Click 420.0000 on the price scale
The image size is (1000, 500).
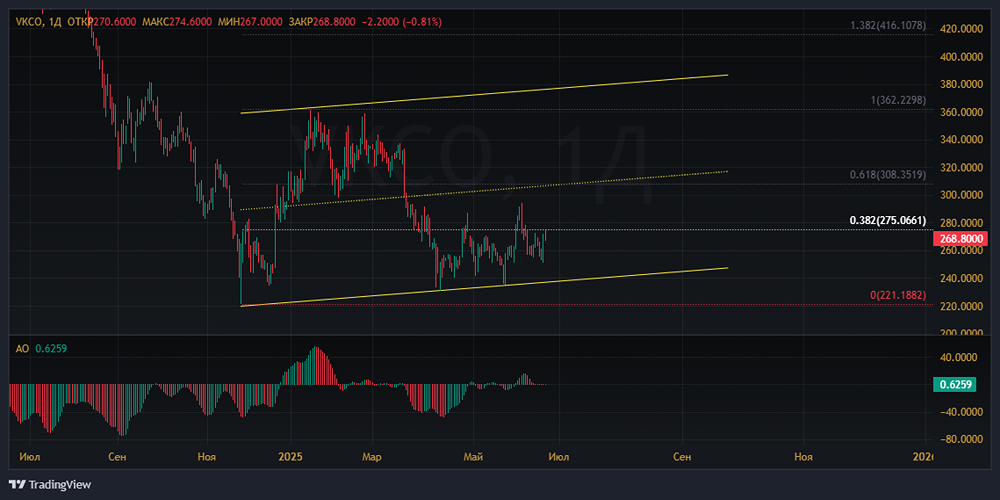[x=960, y=29]
